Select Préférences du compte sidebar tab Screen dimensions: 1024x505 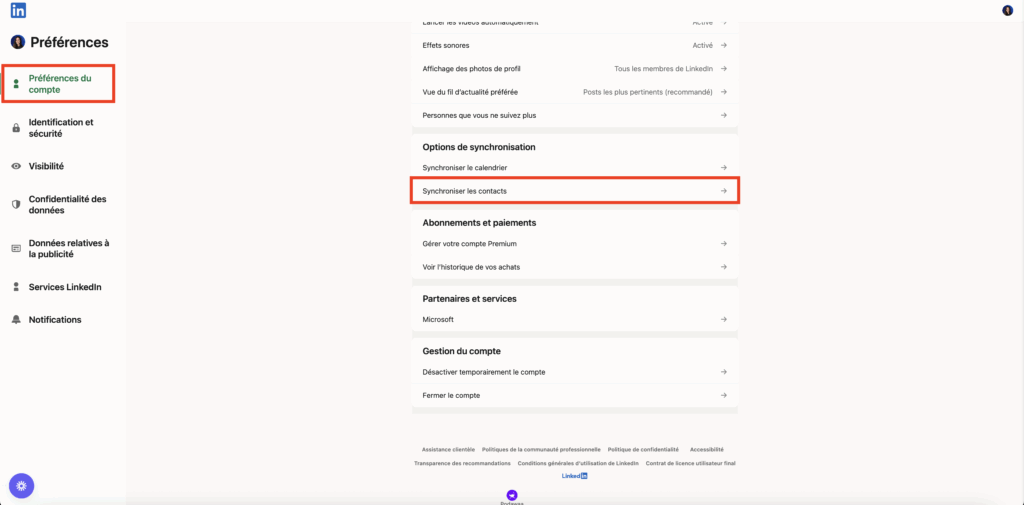(60, 84)
